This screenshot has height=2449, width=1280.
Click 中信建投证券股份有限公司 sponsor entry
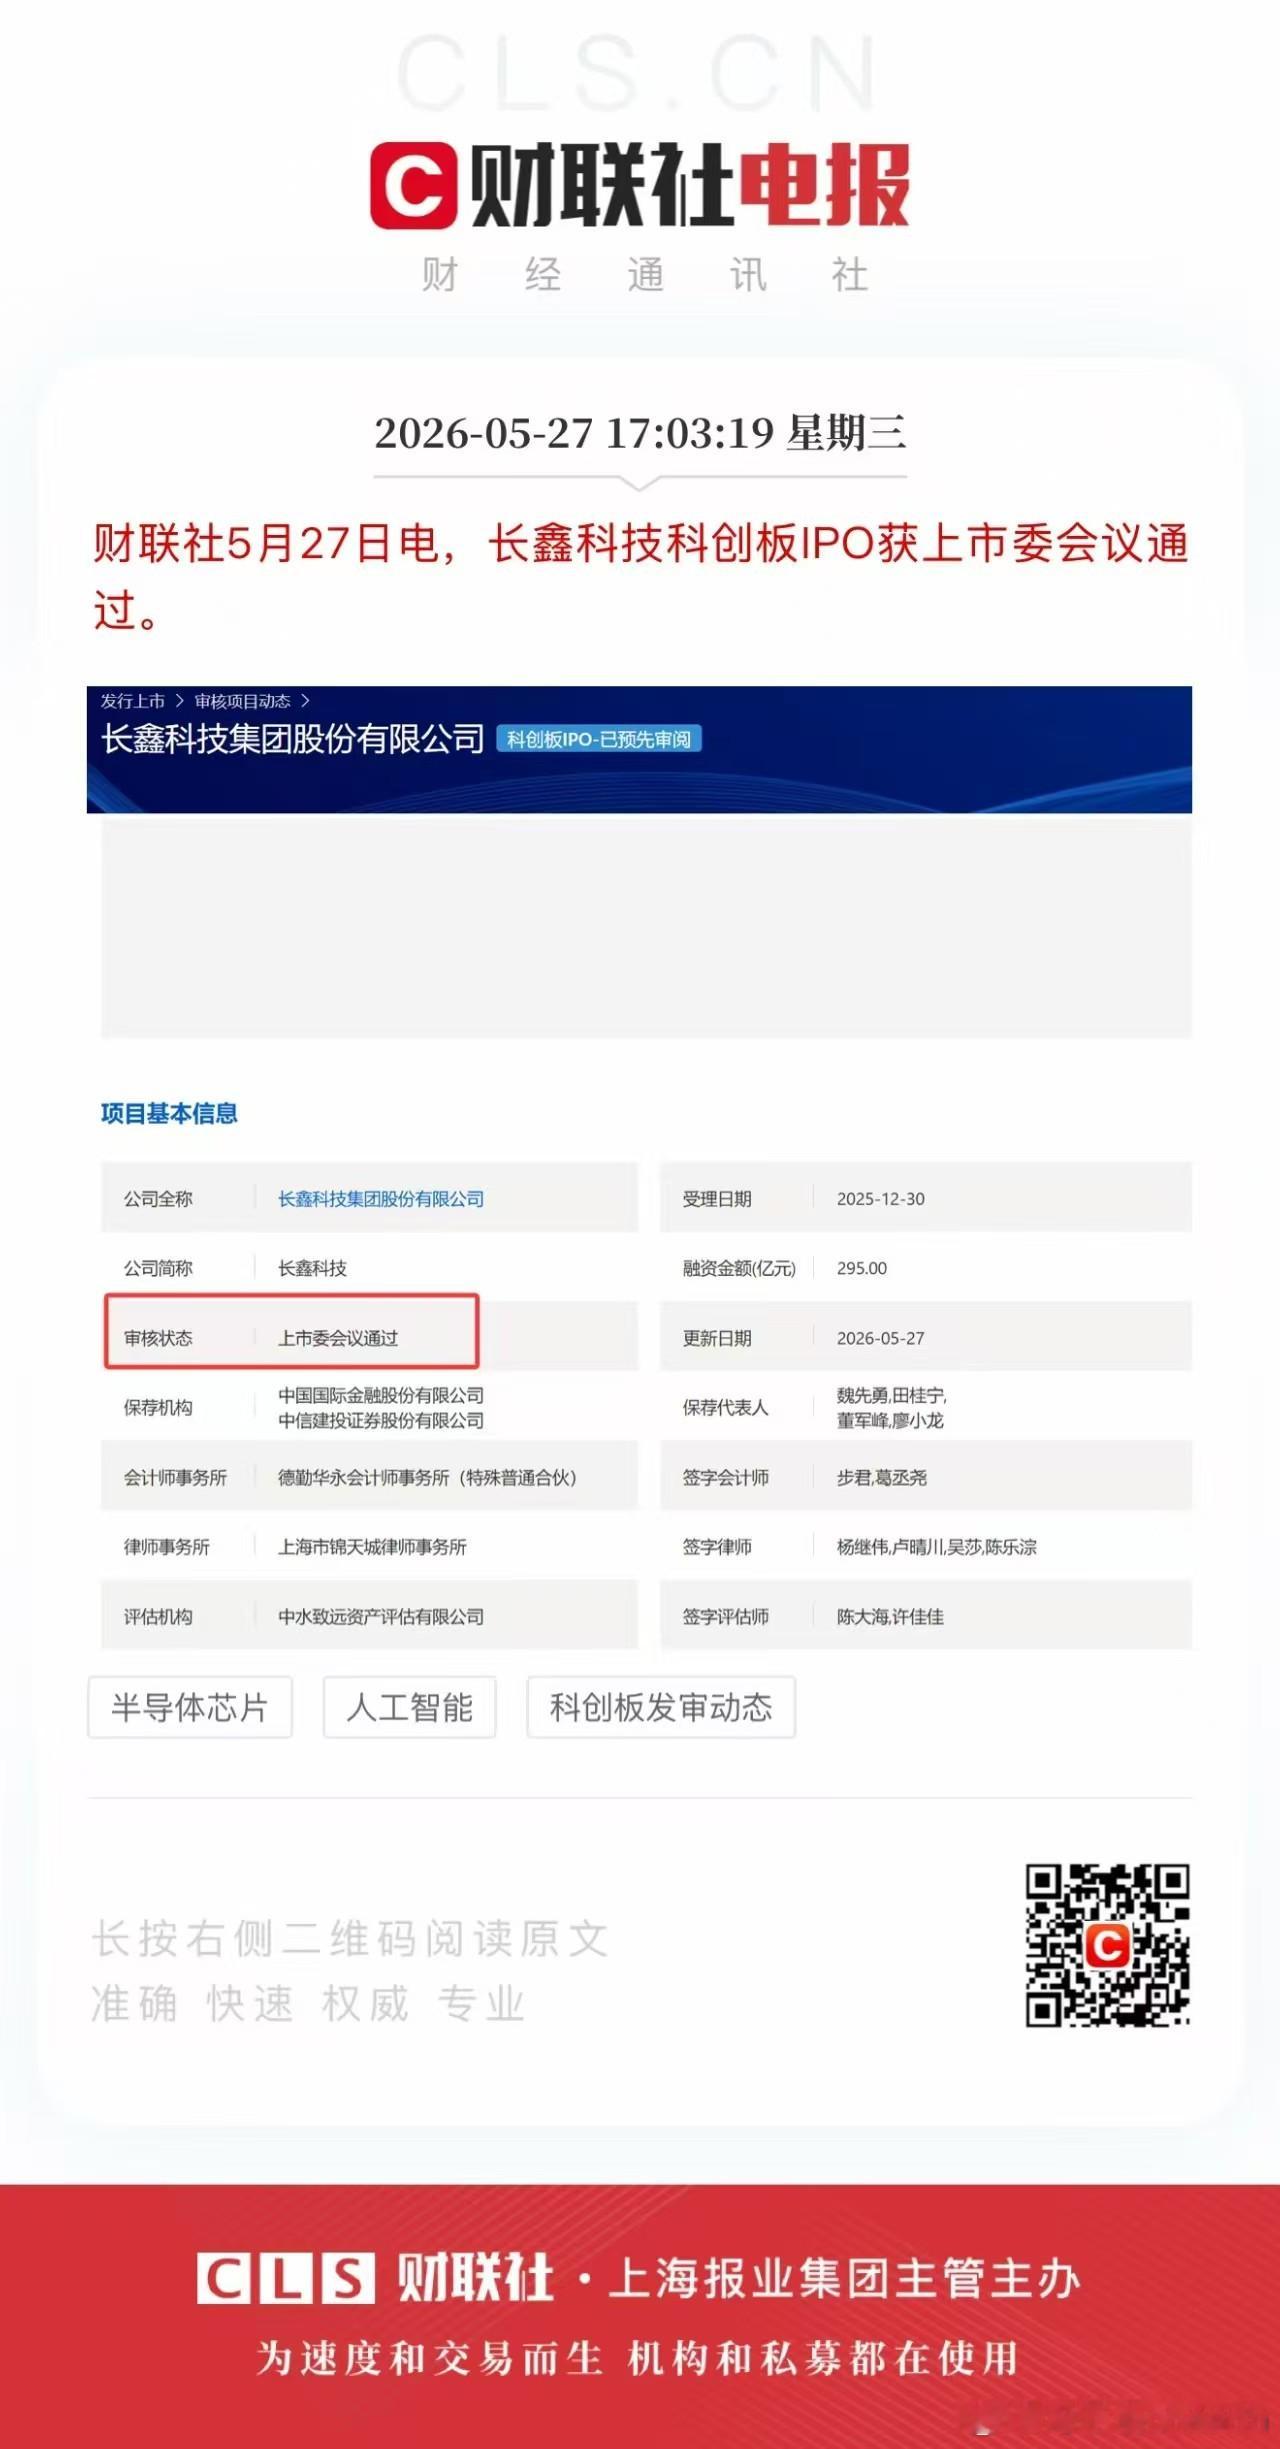click(381, 1420)
